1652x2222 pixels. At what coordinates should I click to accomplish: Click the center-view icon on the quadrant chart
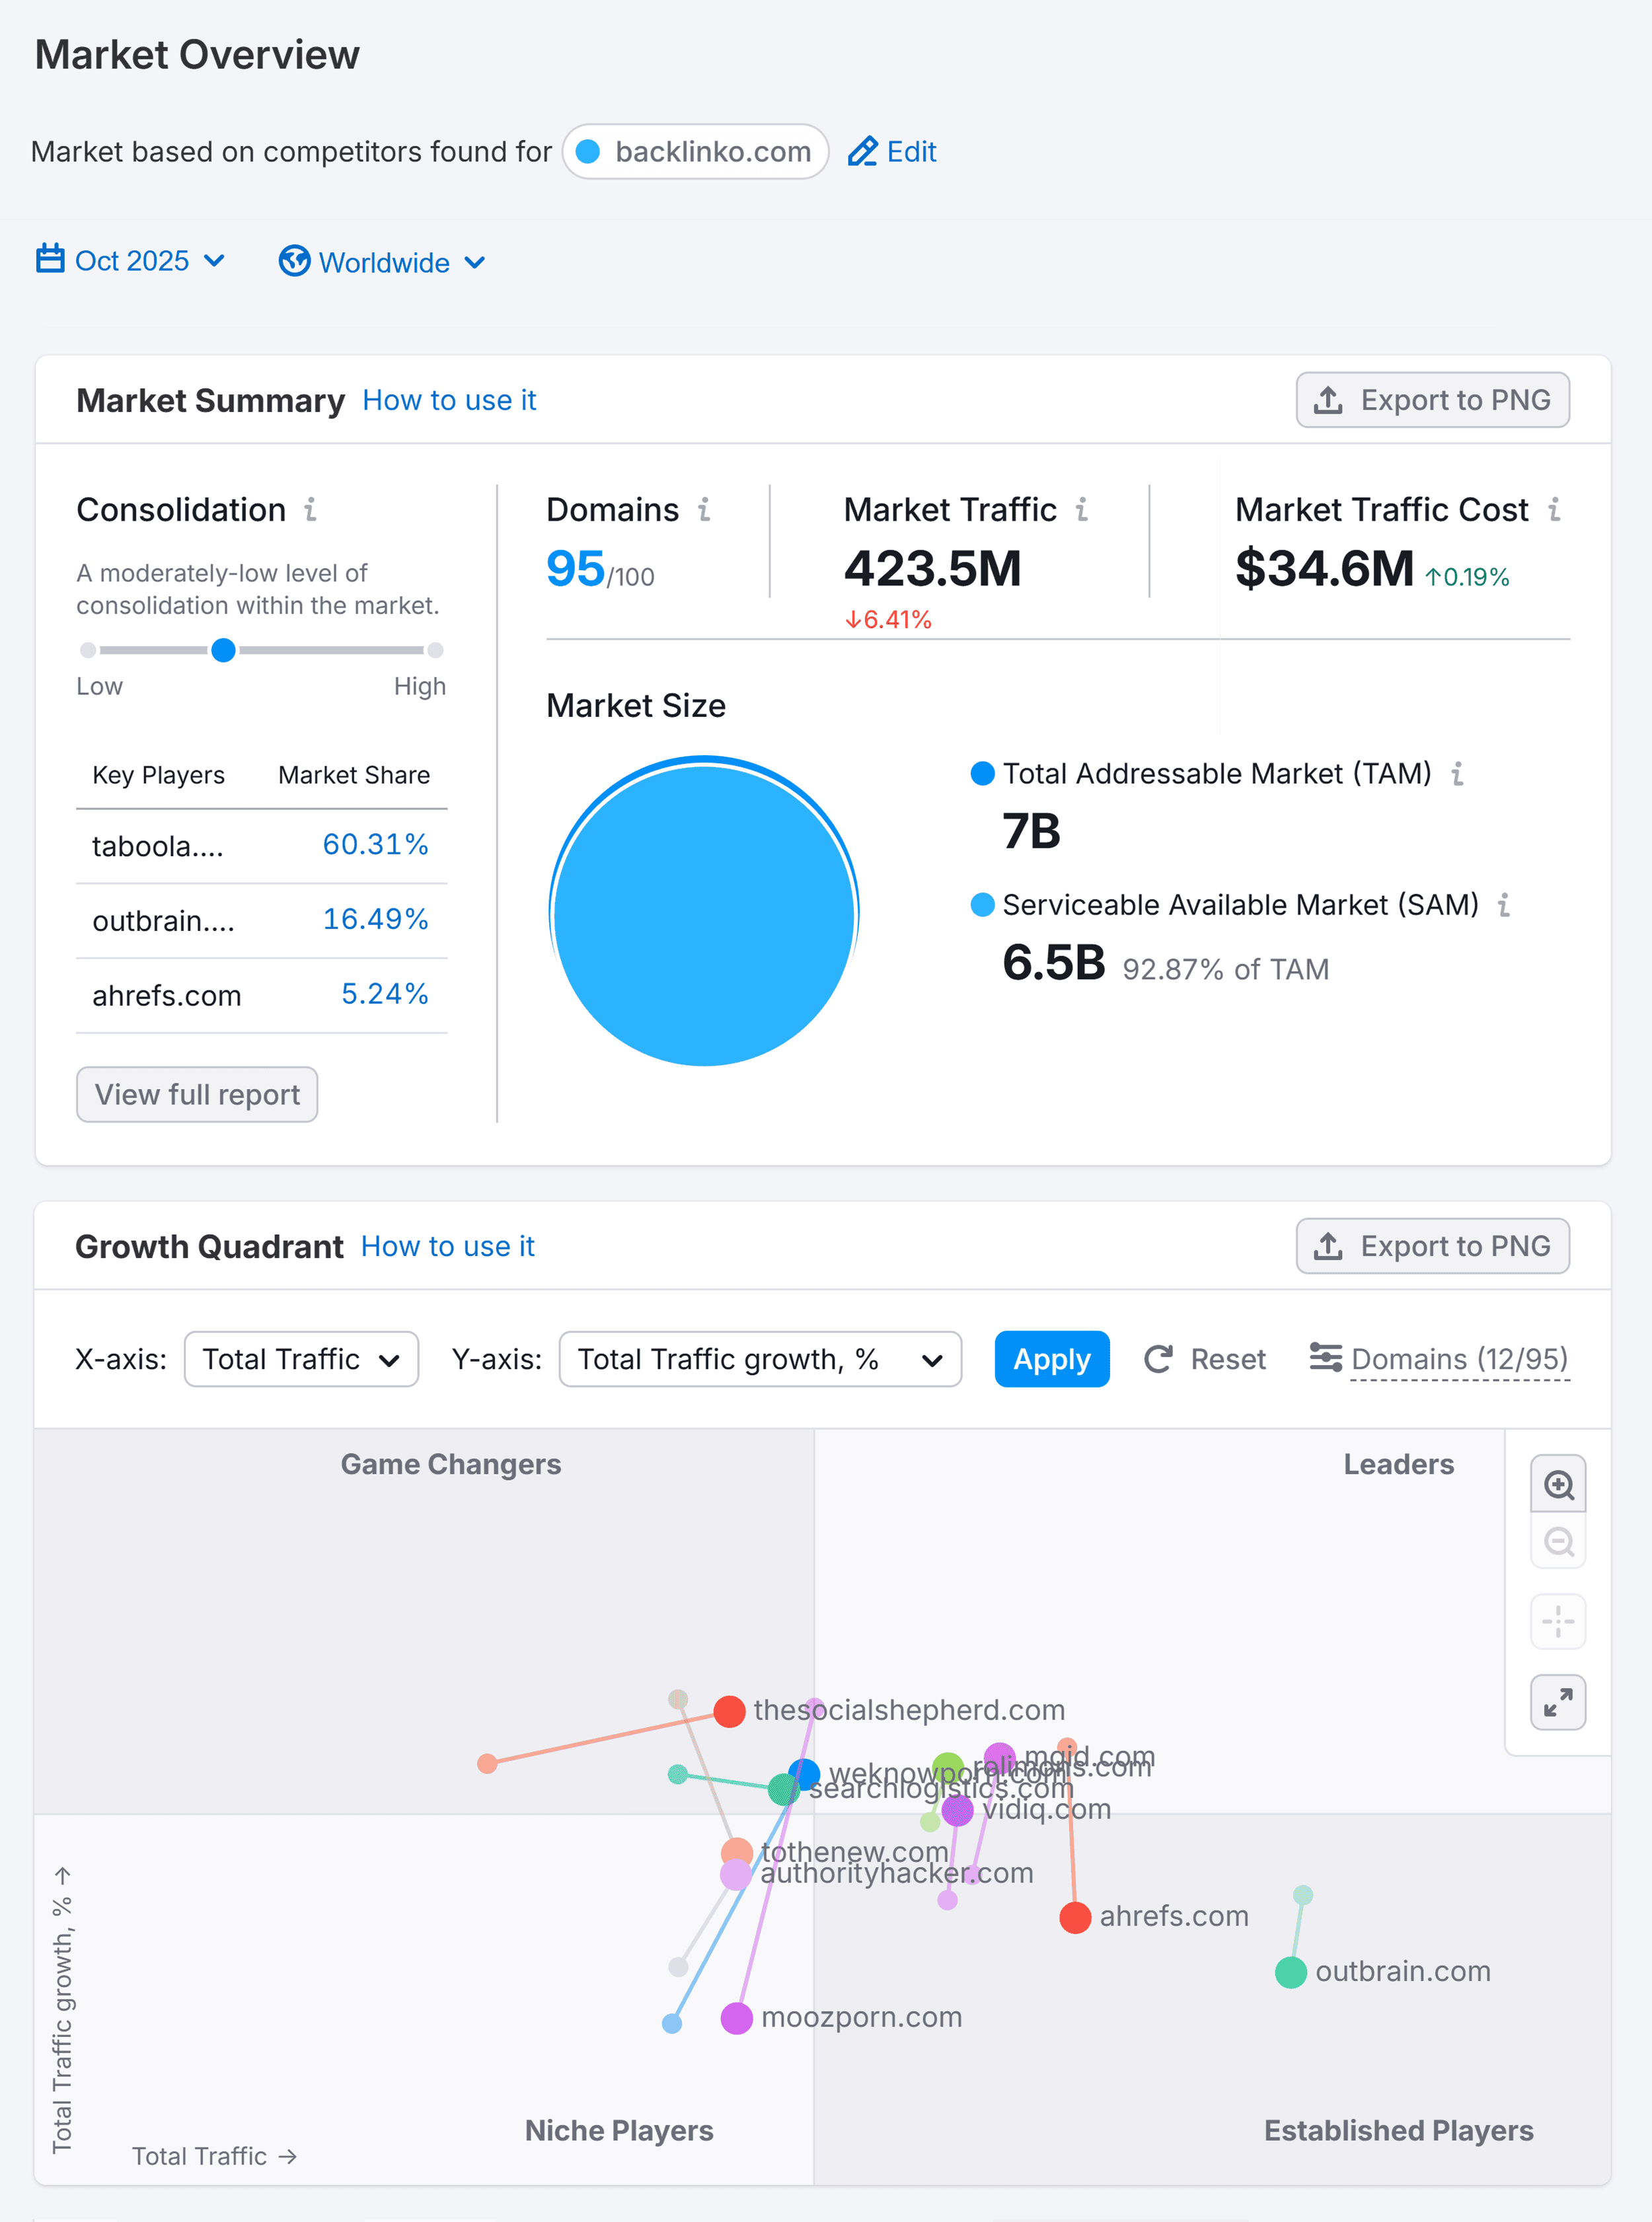tap(1558, 1622)
